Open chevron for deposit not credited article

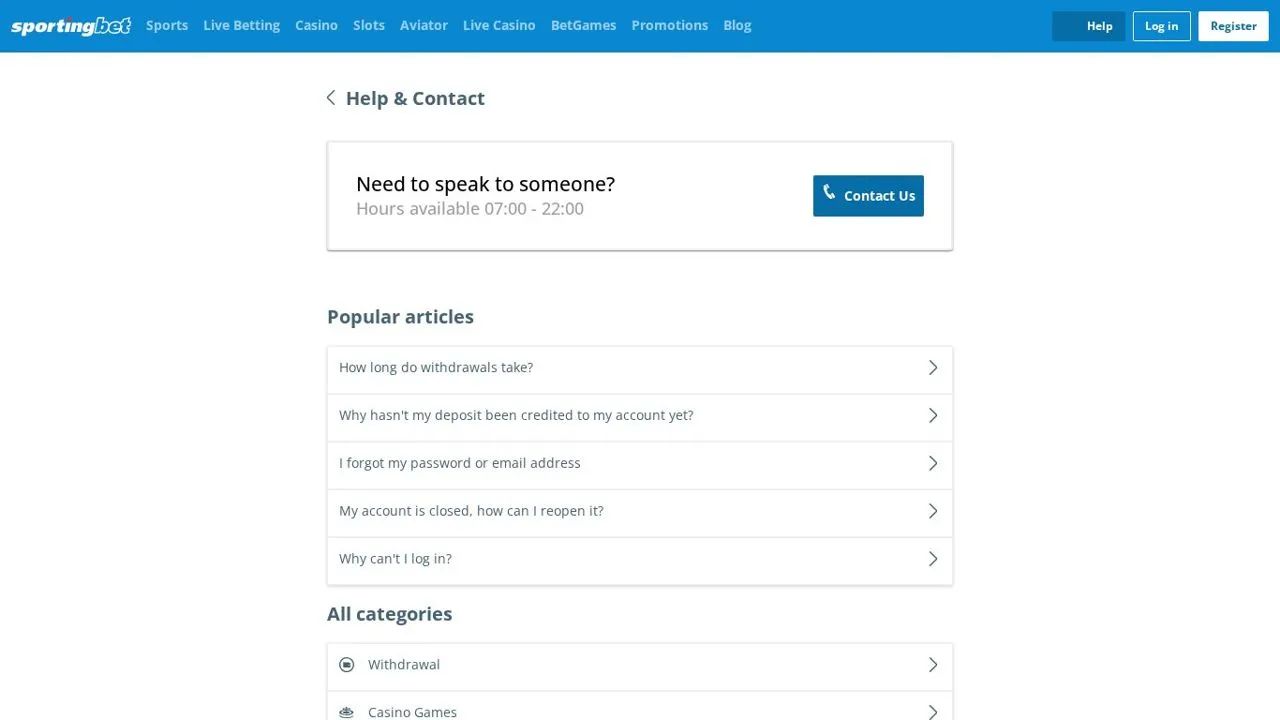(x=933, y=415)
